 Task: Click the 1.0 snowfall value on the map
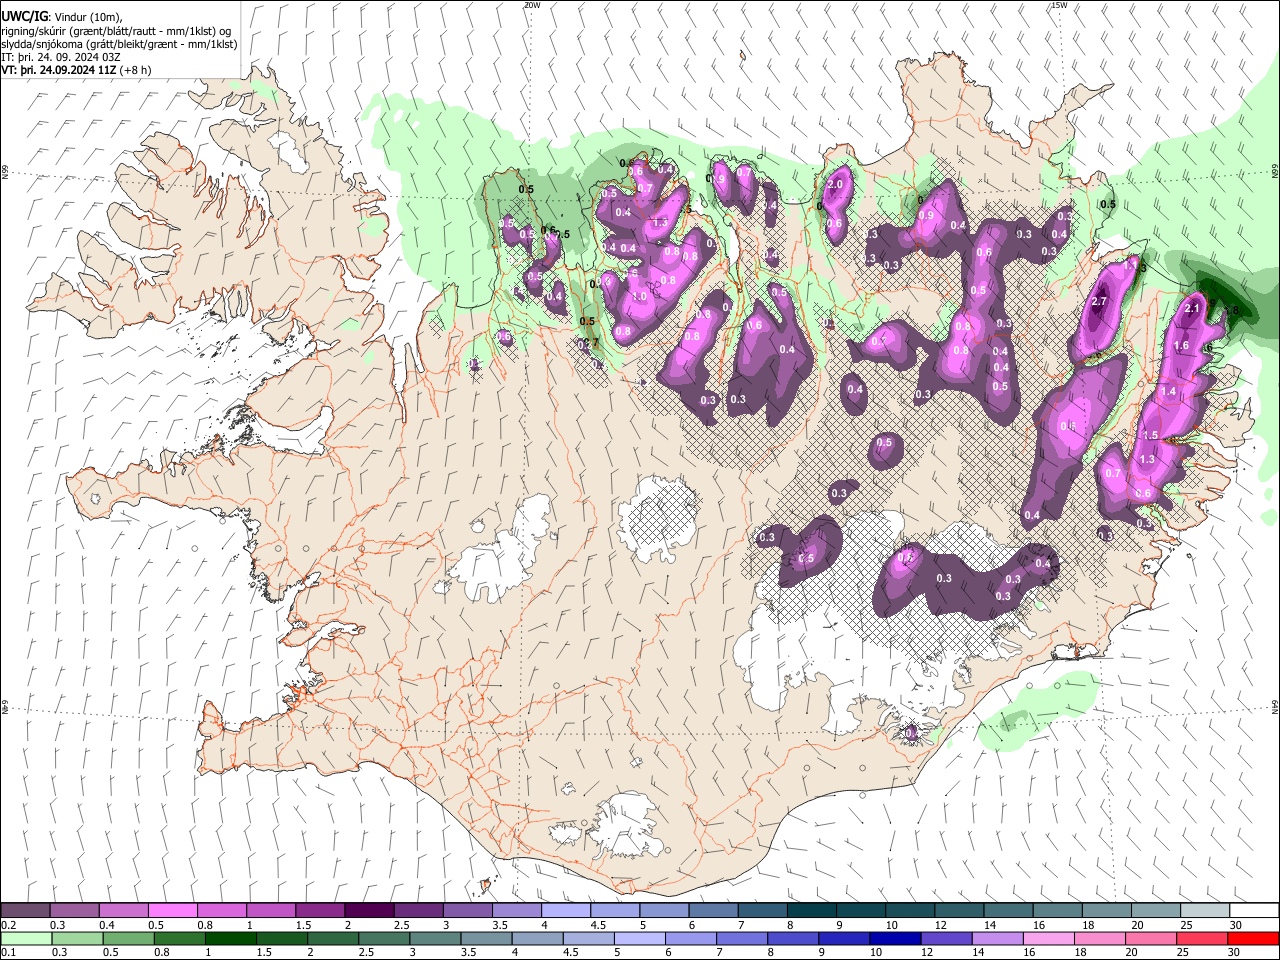pos(640,297)
